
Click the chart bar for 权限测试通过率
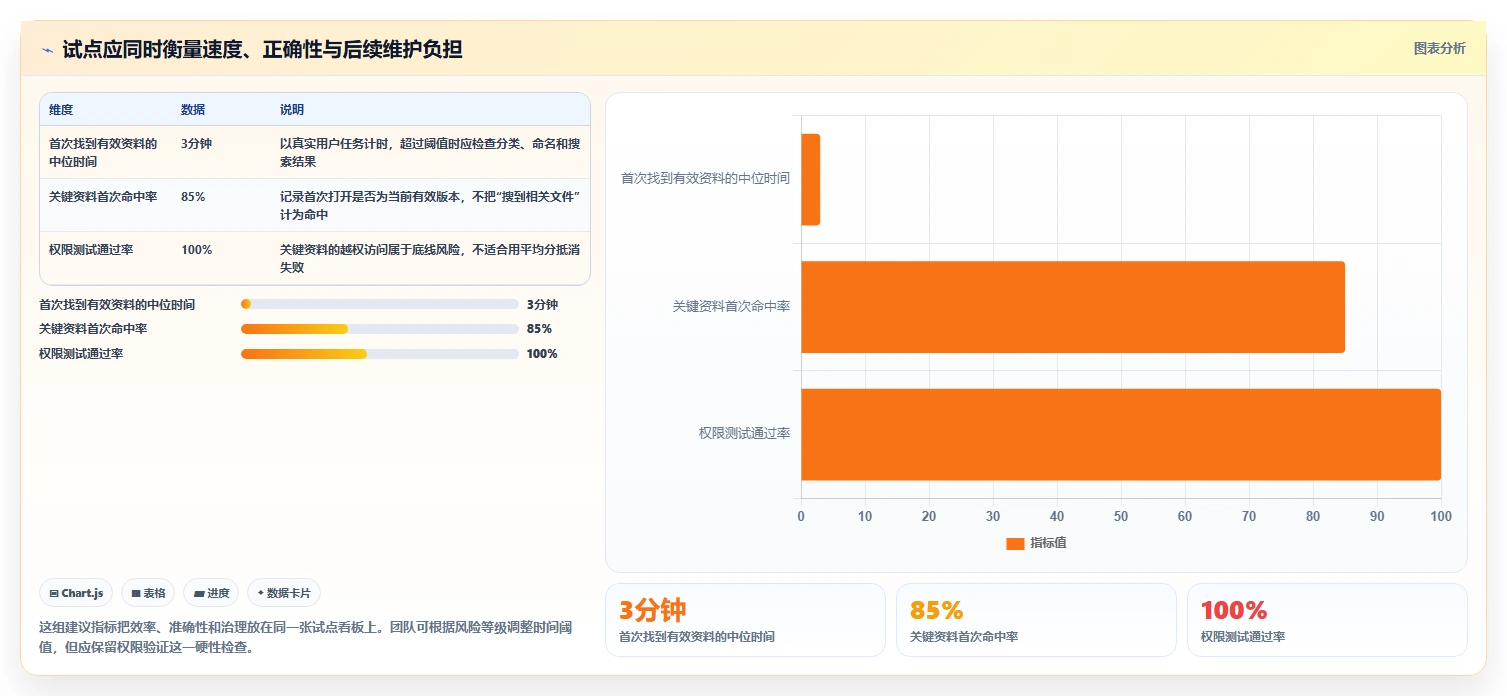point(1121,434)
